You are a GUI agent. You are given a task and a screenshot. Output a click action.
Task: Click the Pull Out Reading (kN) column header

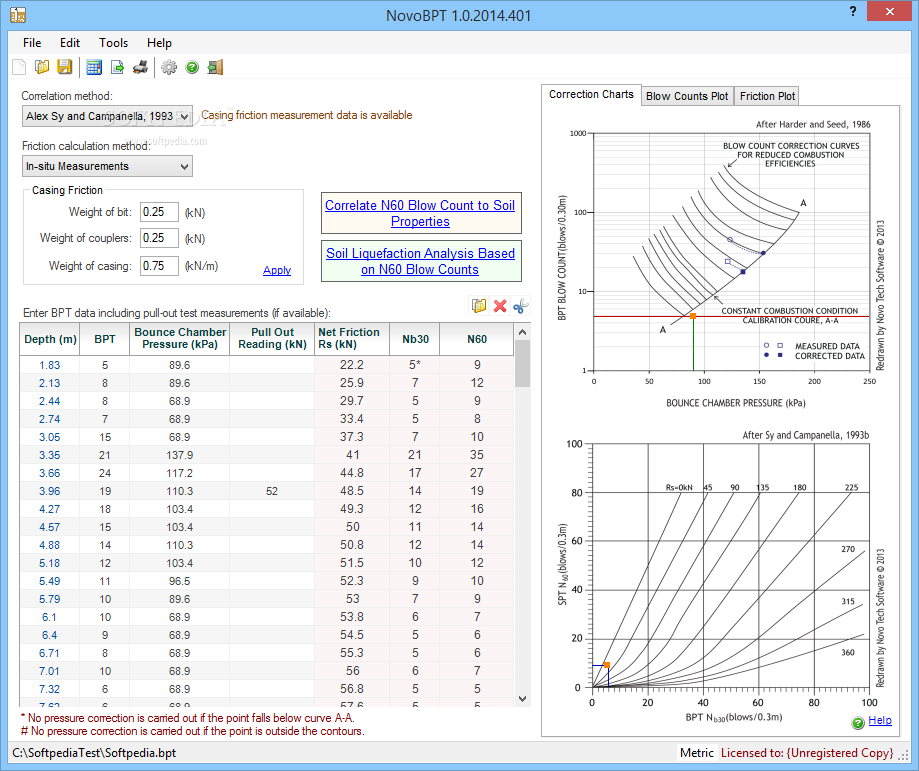[272, 339]
